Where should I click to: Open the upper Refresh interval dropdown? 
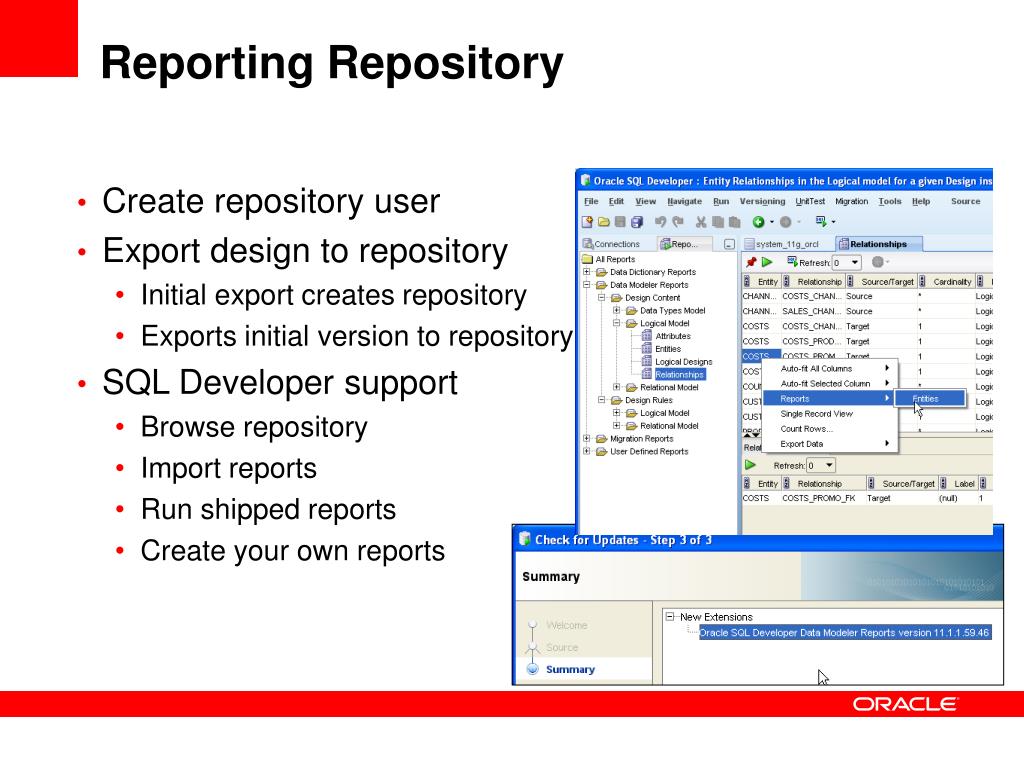(854, 263)
